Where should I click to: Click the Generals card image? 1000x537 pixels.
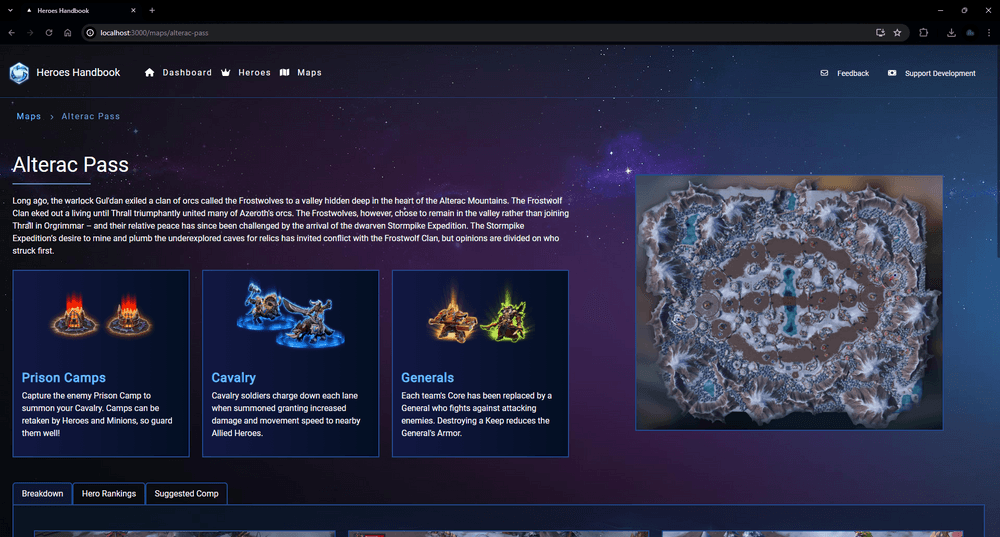pyautogui.click(x=480, y=314)
